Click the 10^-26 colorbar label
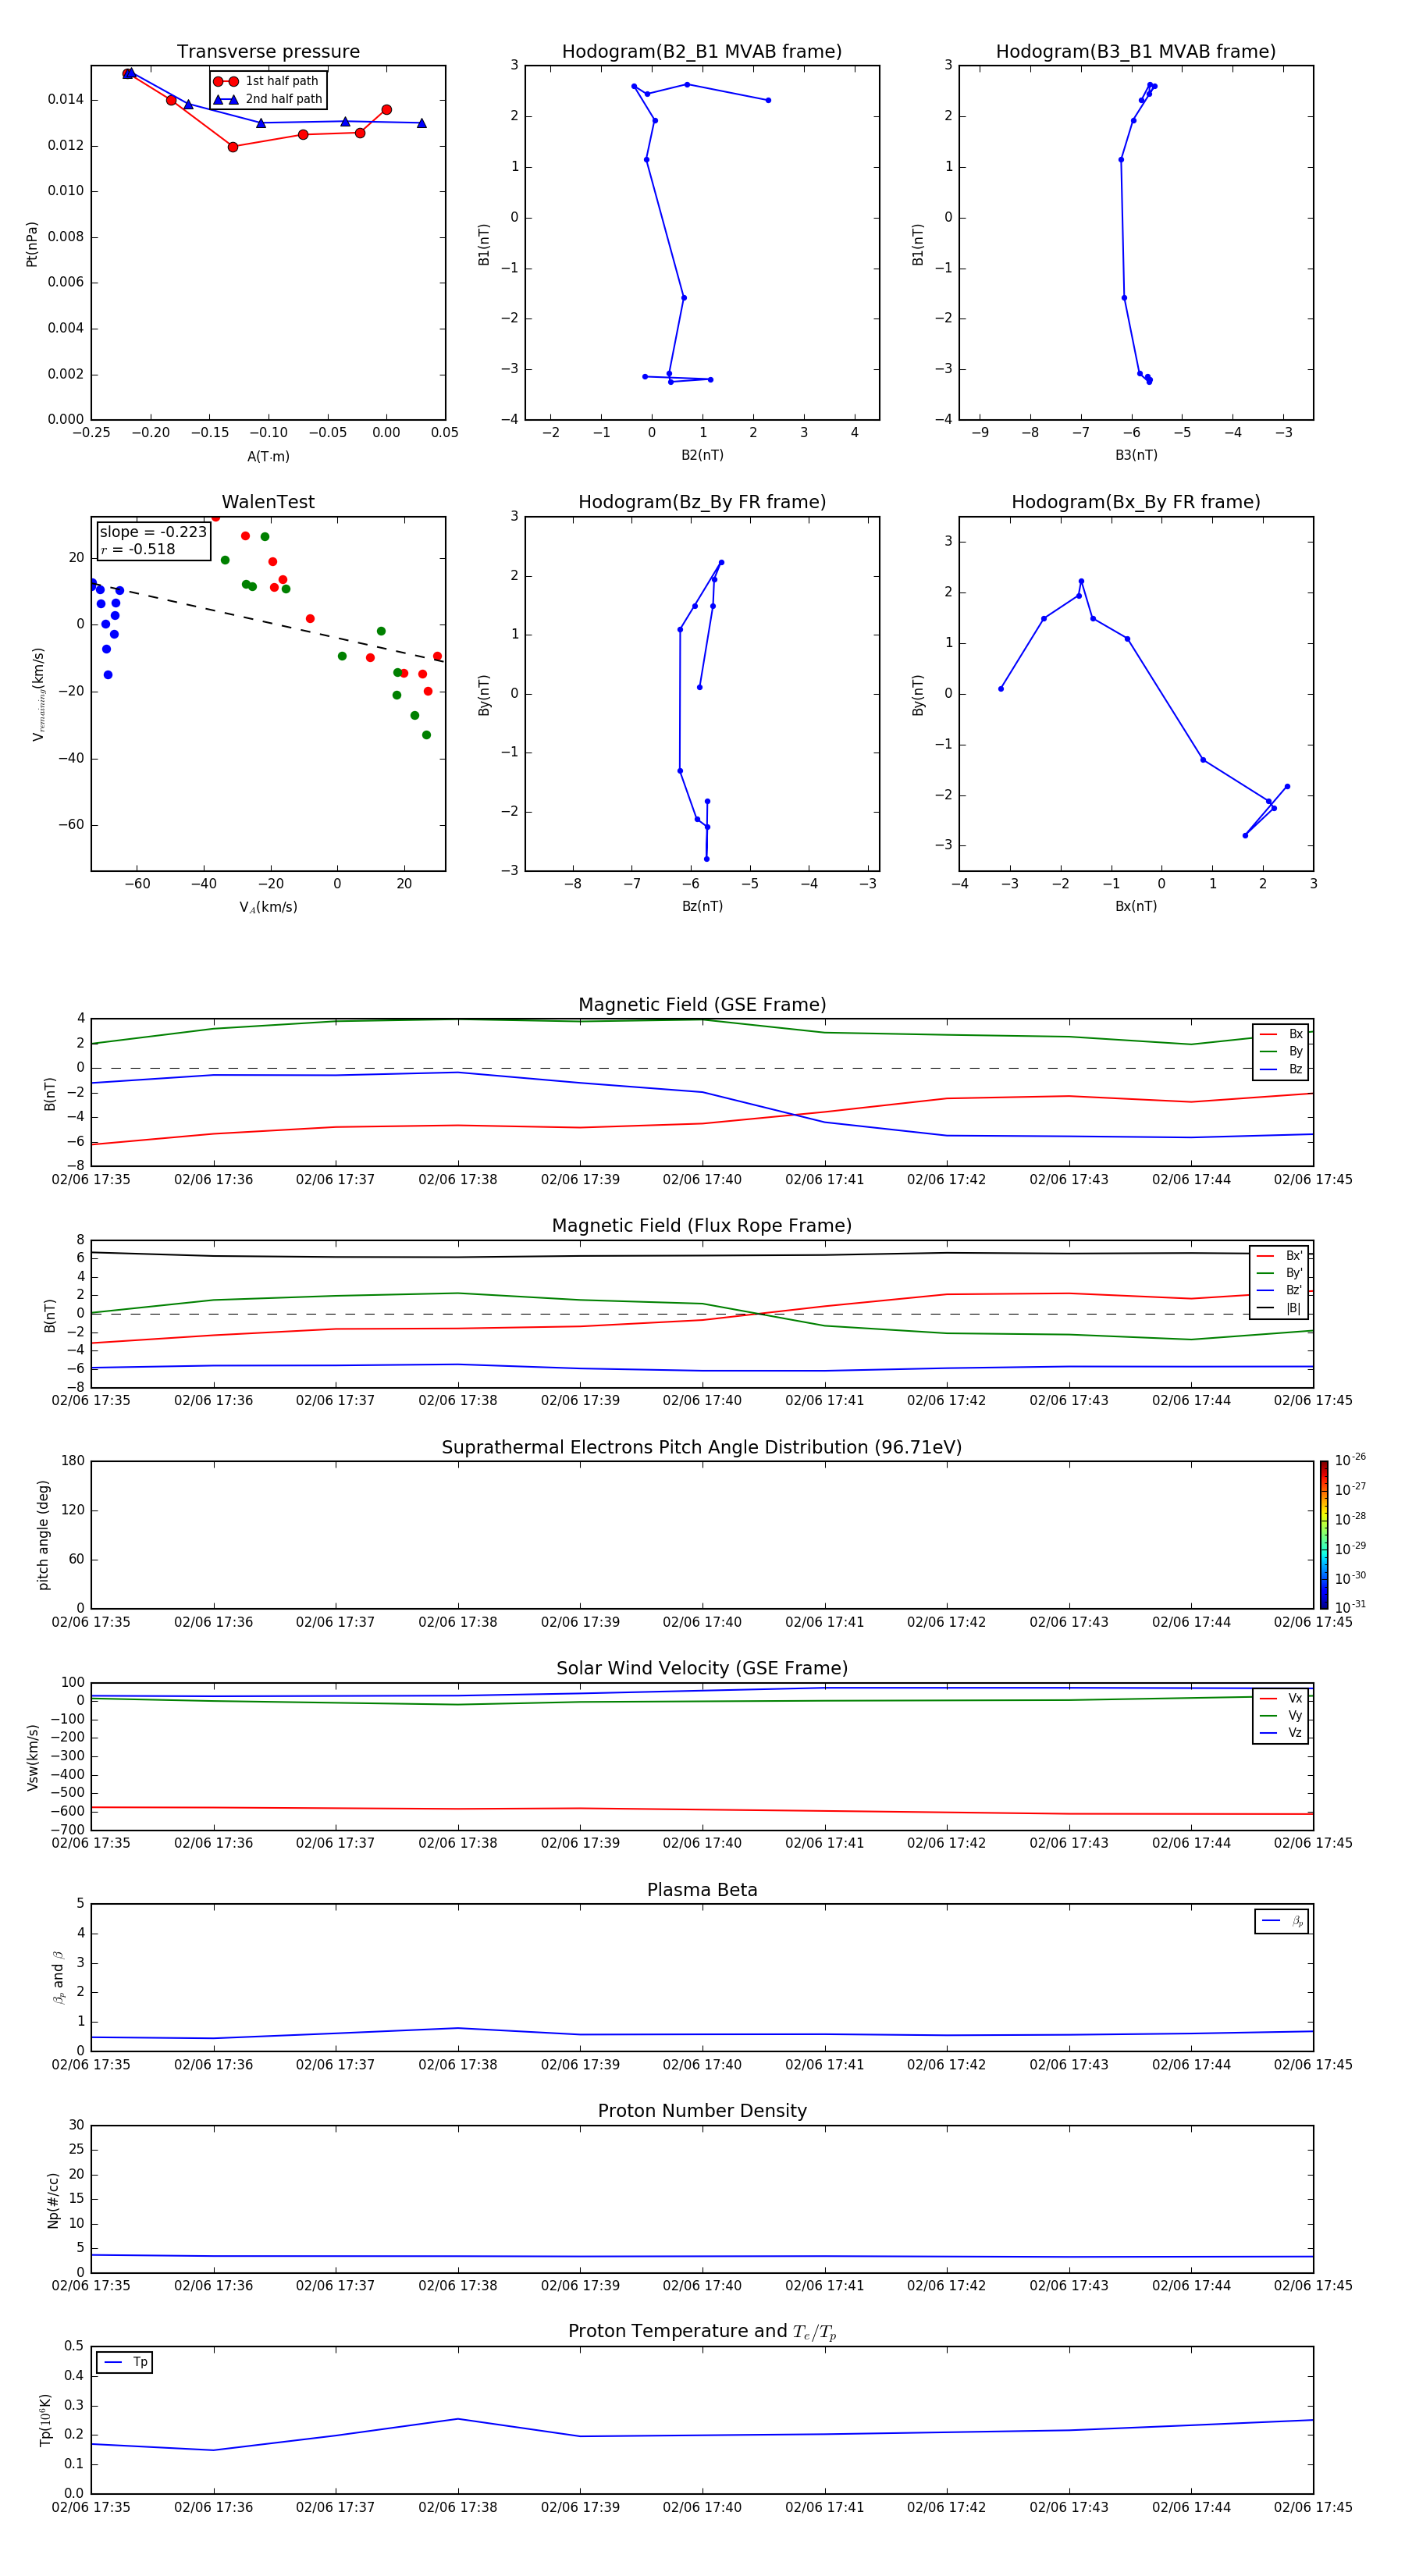The height and width of the screenshot is (2576, 1405). click(x=1350, y=1460)
